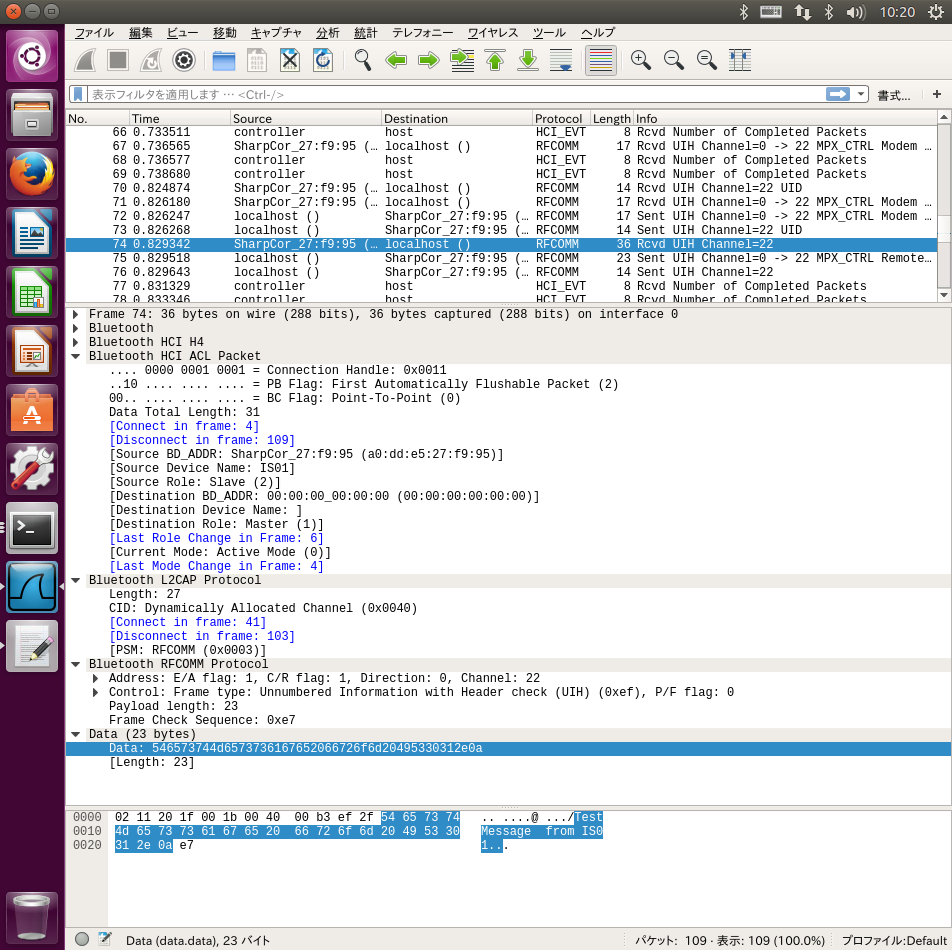Expand the Frame 74 tree node
Image resolution: width=952 pixels, height=950 pixels.
76,314
